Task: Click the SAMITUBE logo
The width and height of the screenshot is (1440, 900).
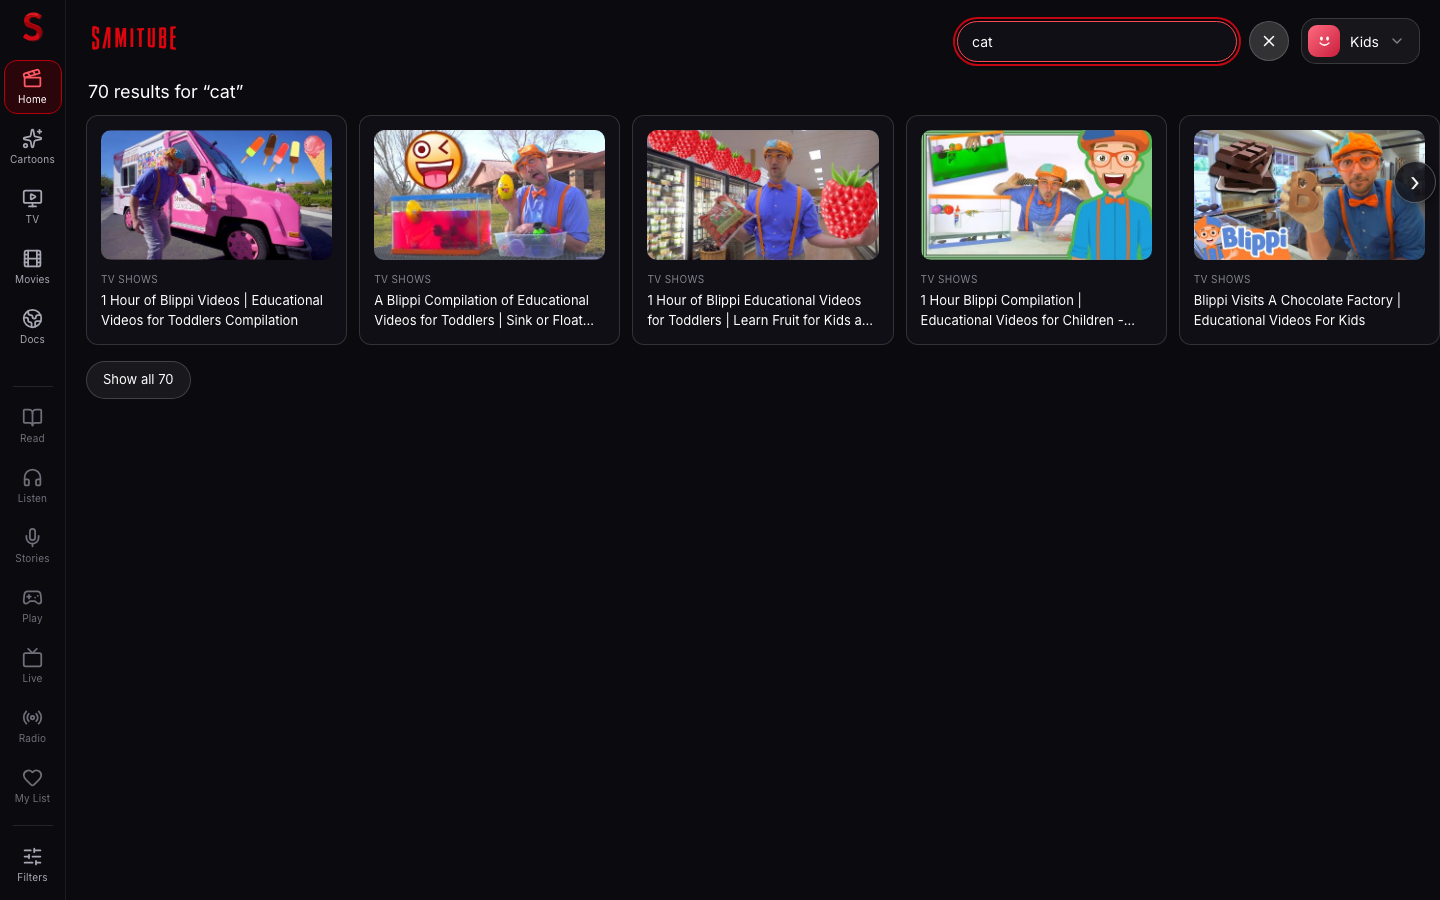Action: click(x=134, y=38)
